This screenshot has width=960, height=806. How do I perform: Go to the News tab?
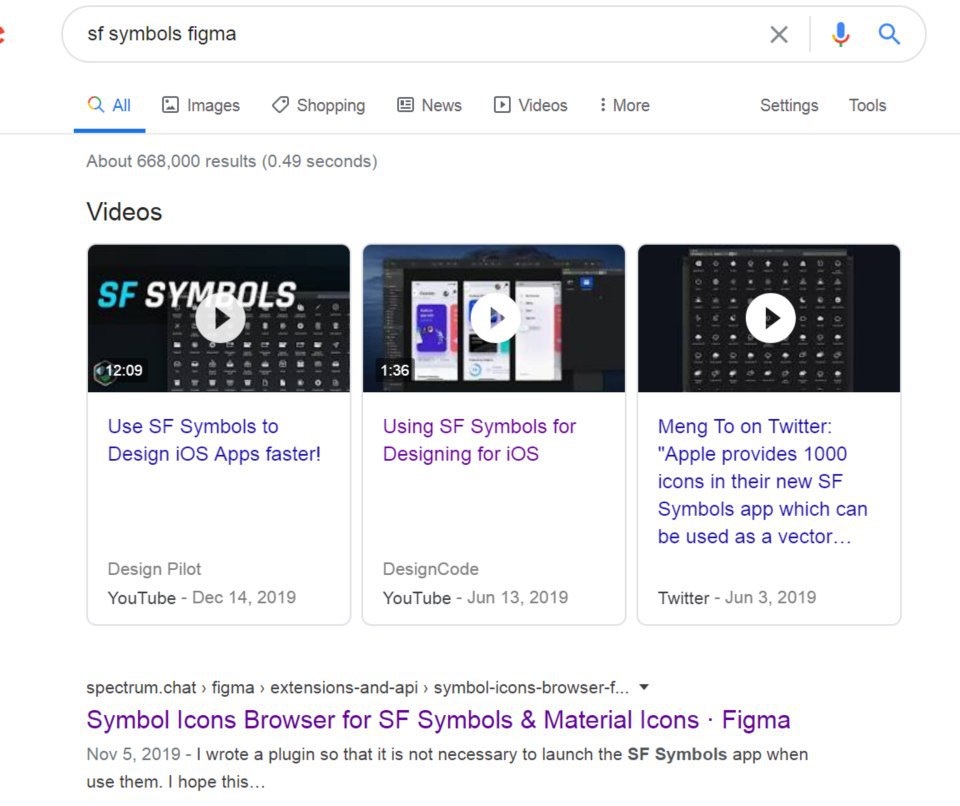(429, 105)
